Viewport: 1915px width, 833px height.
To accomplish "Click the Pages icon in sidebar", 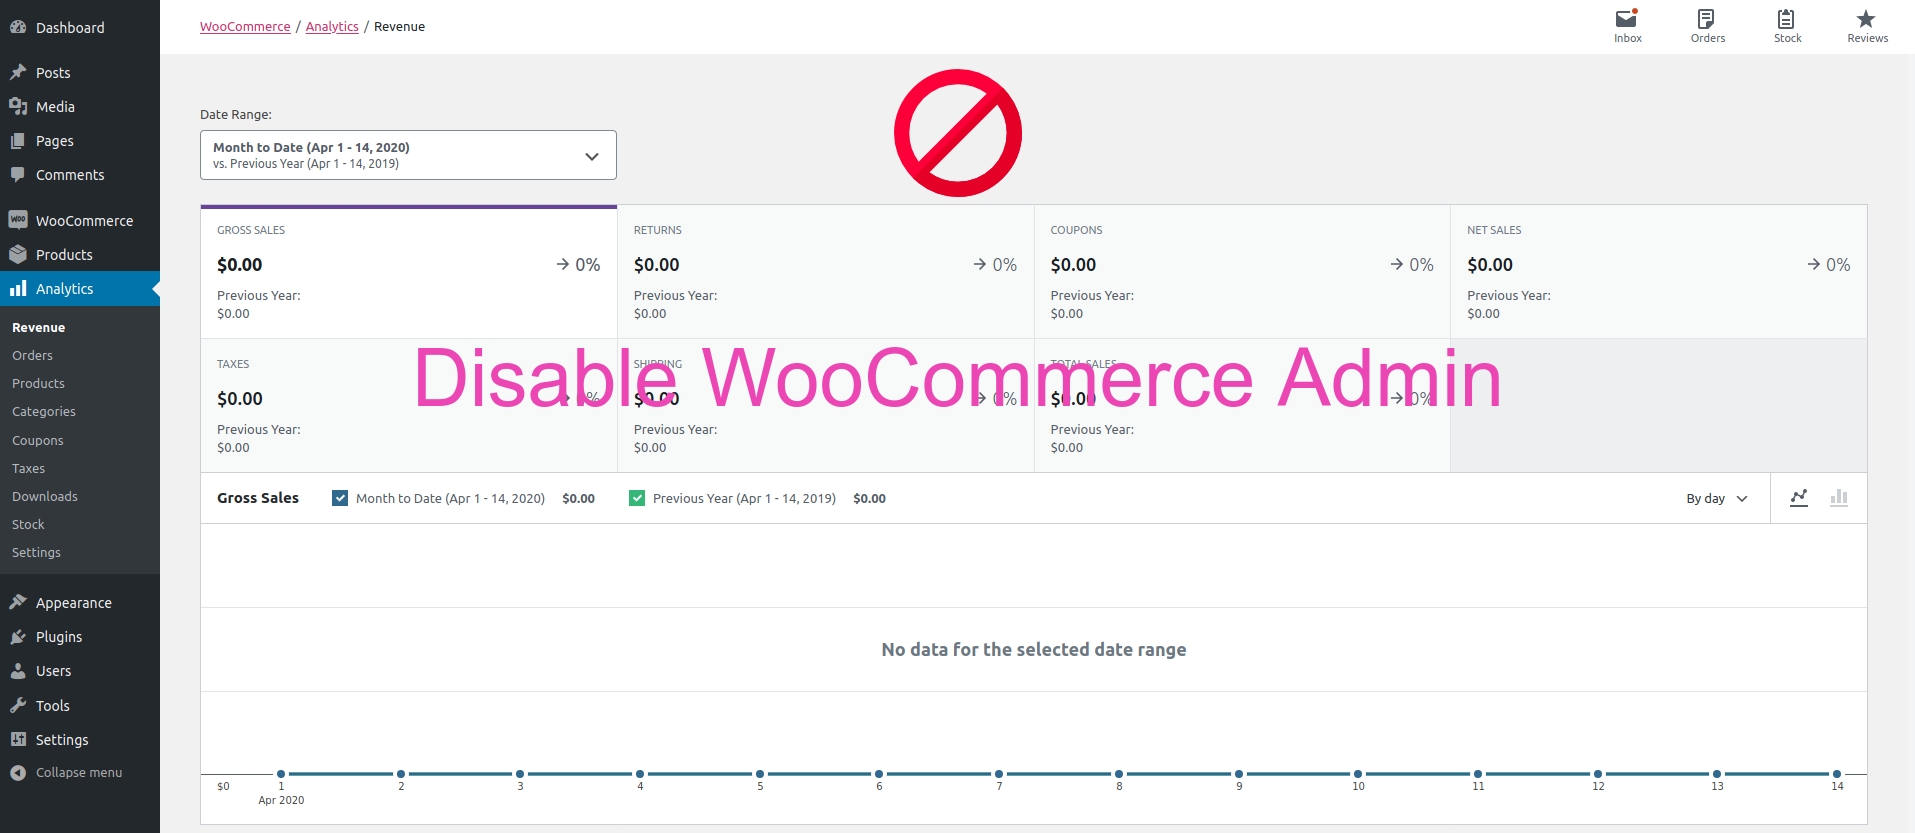I will click(18, 141).
